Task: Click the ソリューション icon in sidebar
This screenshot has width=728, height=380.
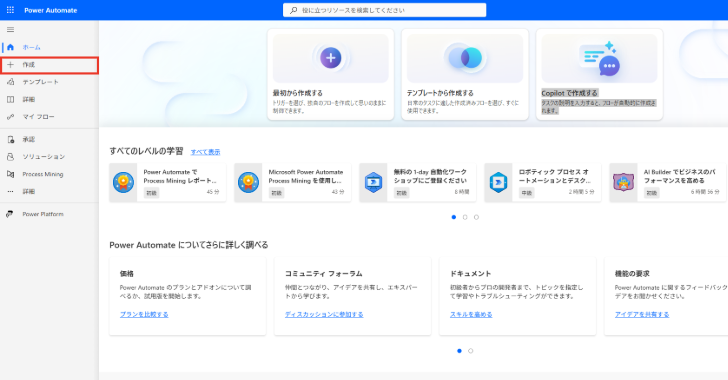Action: [10, 157]
